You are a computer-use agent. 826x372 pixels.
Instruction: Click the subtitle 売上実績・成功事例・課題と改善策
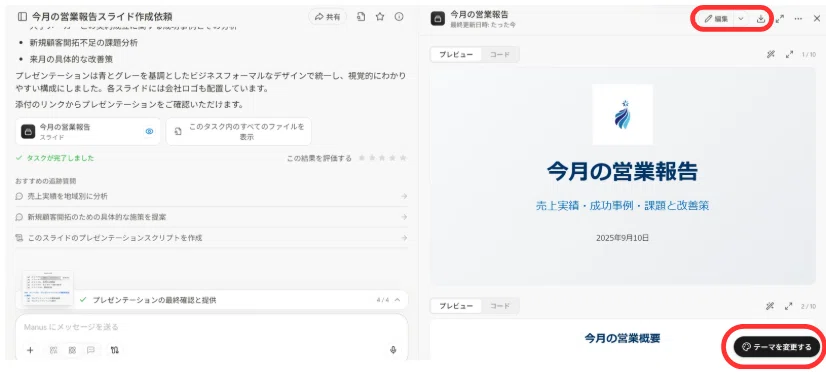[622, 205]
